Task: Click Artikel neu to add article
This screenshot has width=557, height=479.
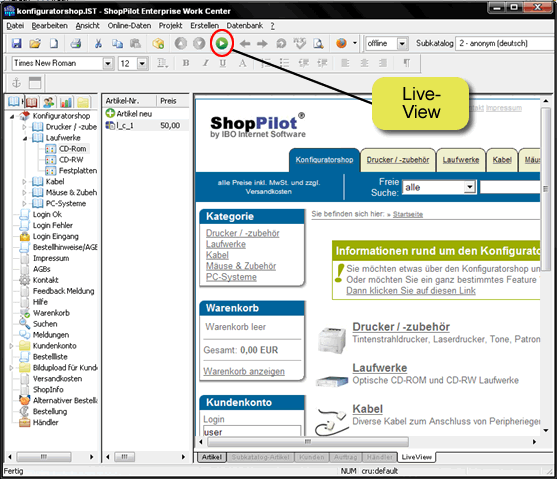Action: [129, 114]
